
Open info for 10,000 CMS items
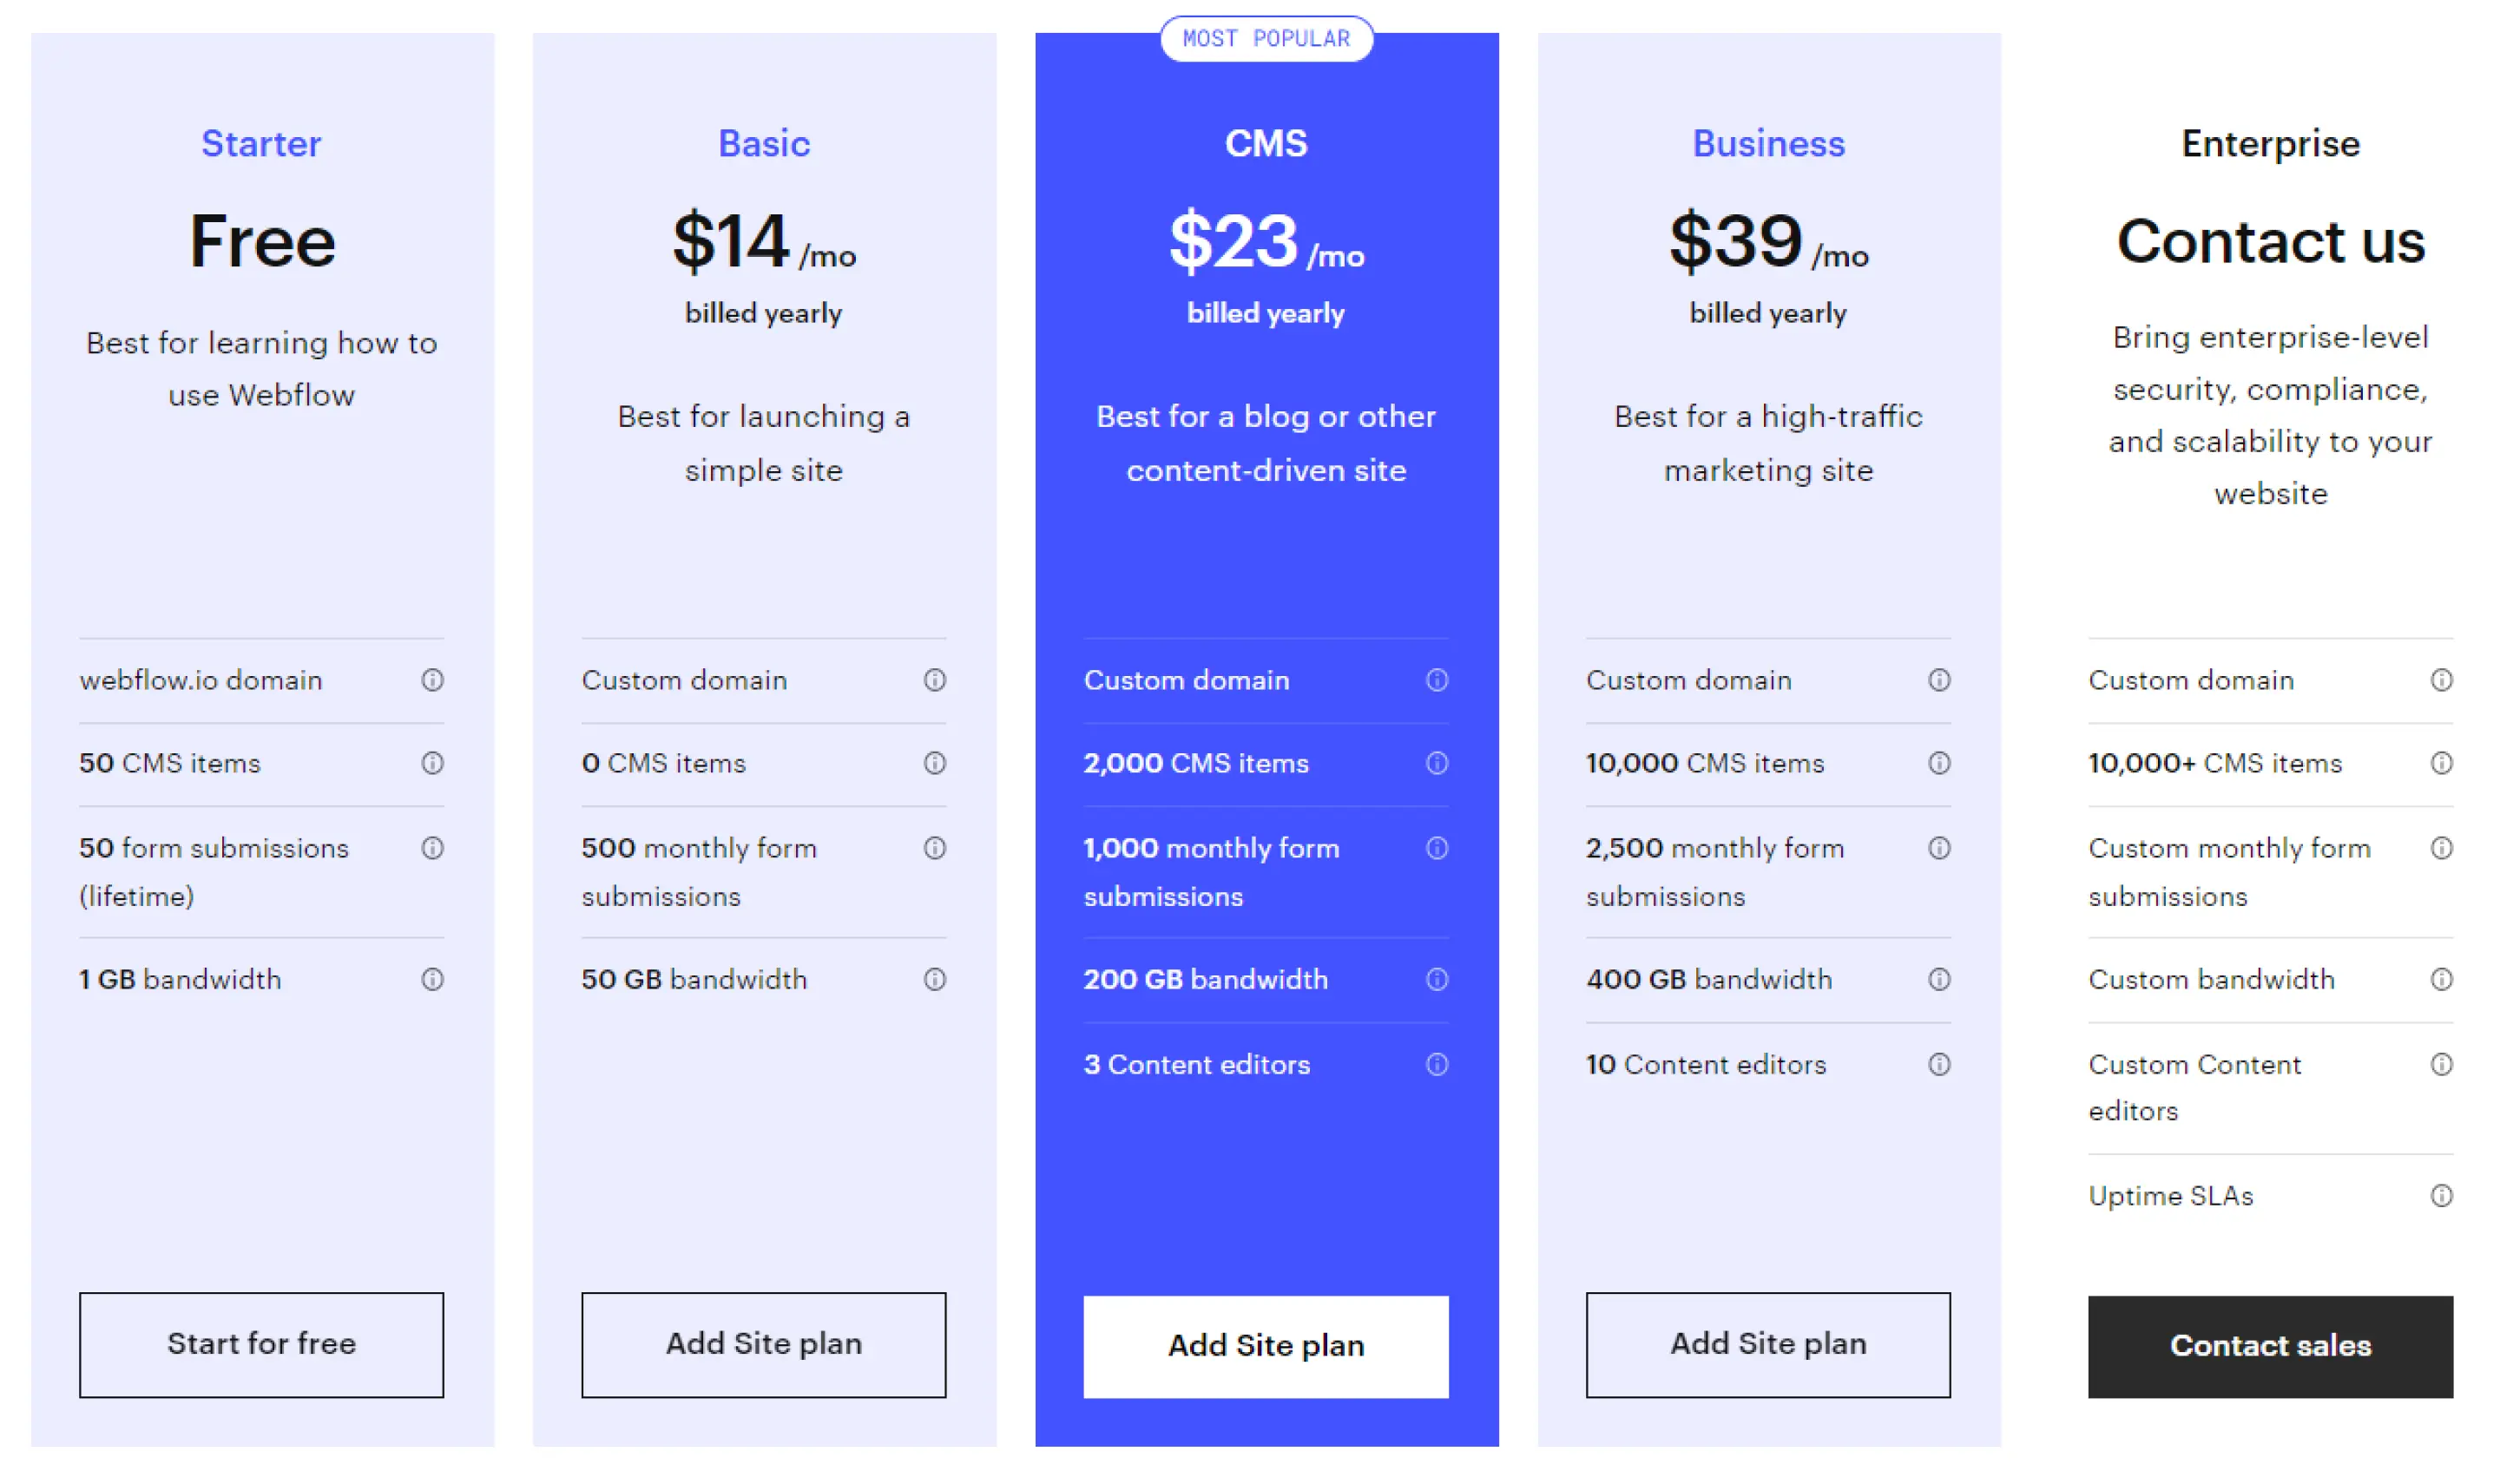pyautogui.click(x=1939, y=763)
